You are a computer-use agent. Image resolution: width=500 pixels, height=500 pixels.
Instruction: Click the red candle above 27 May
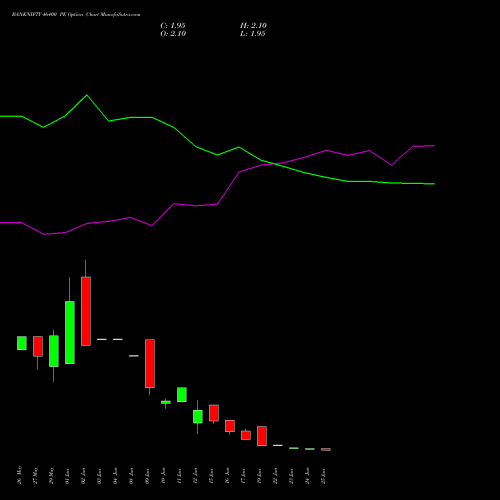(x=38, y=346)
